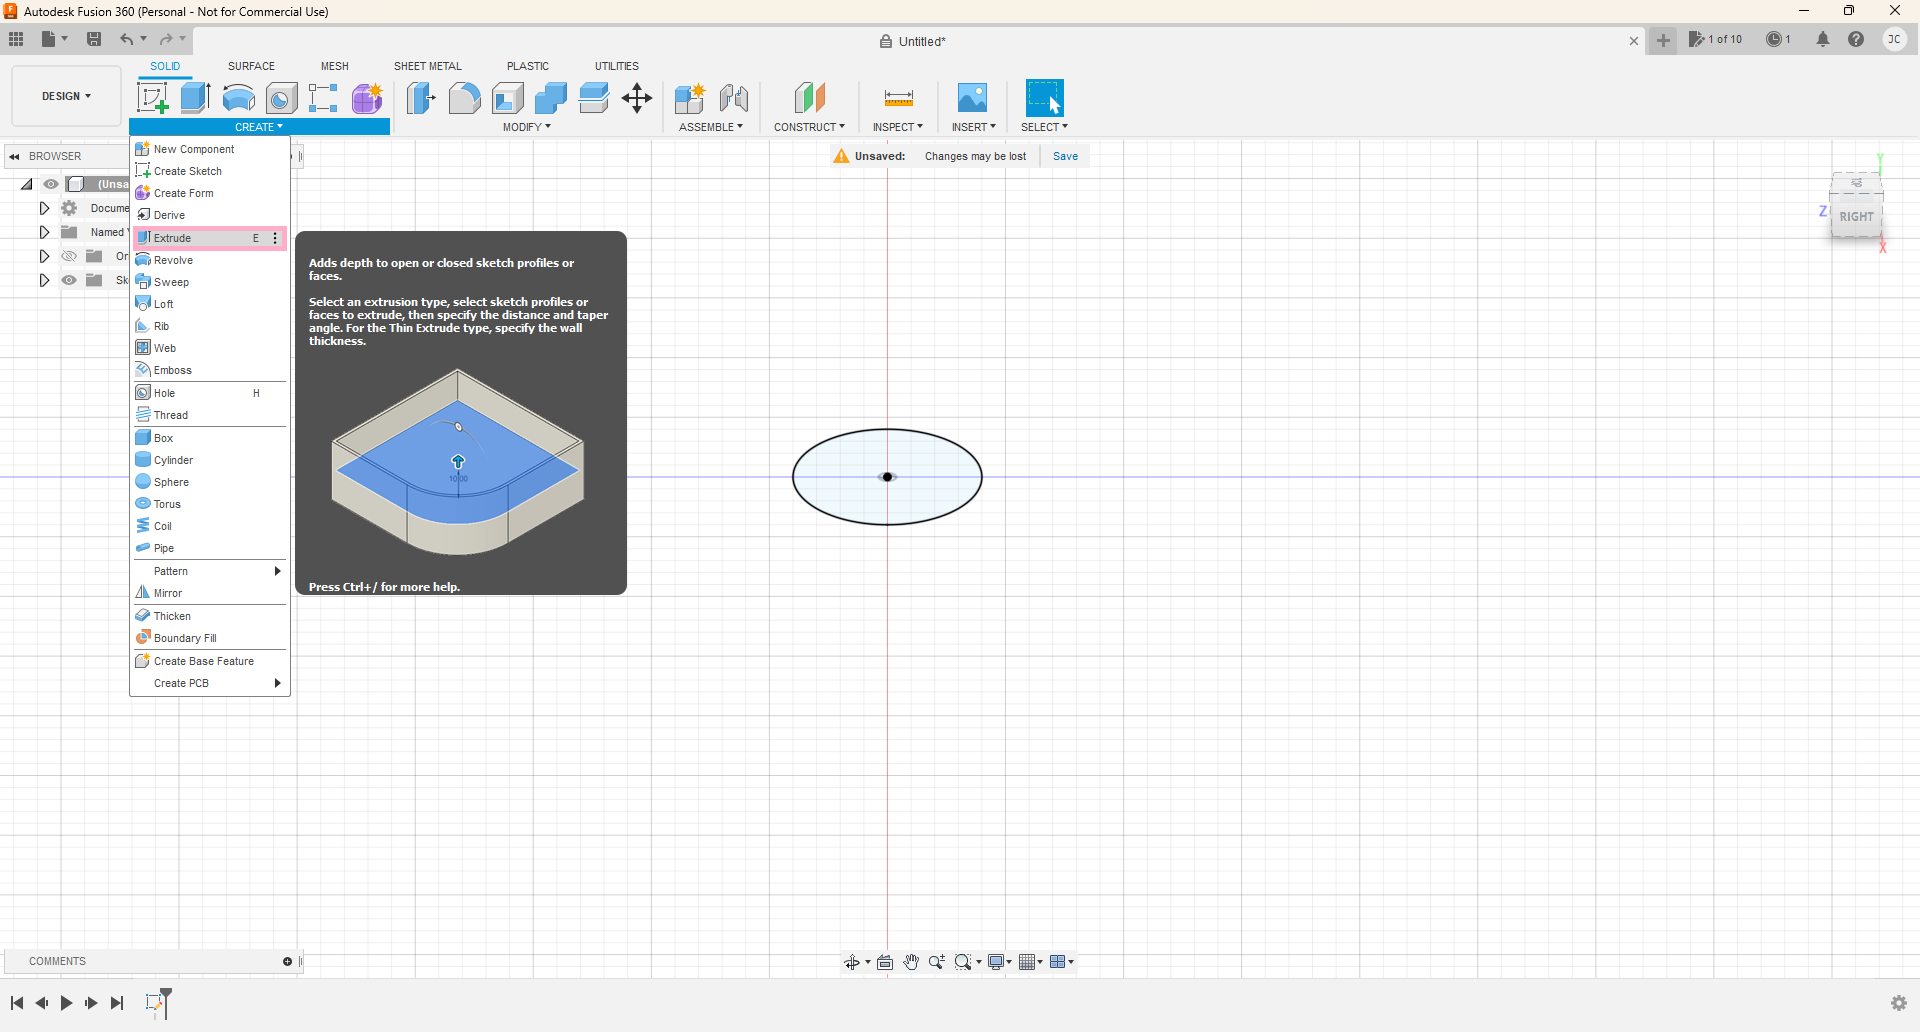Click the Pan hand tool
This screenshot has width=1920, height=1032.
[911, 962]
